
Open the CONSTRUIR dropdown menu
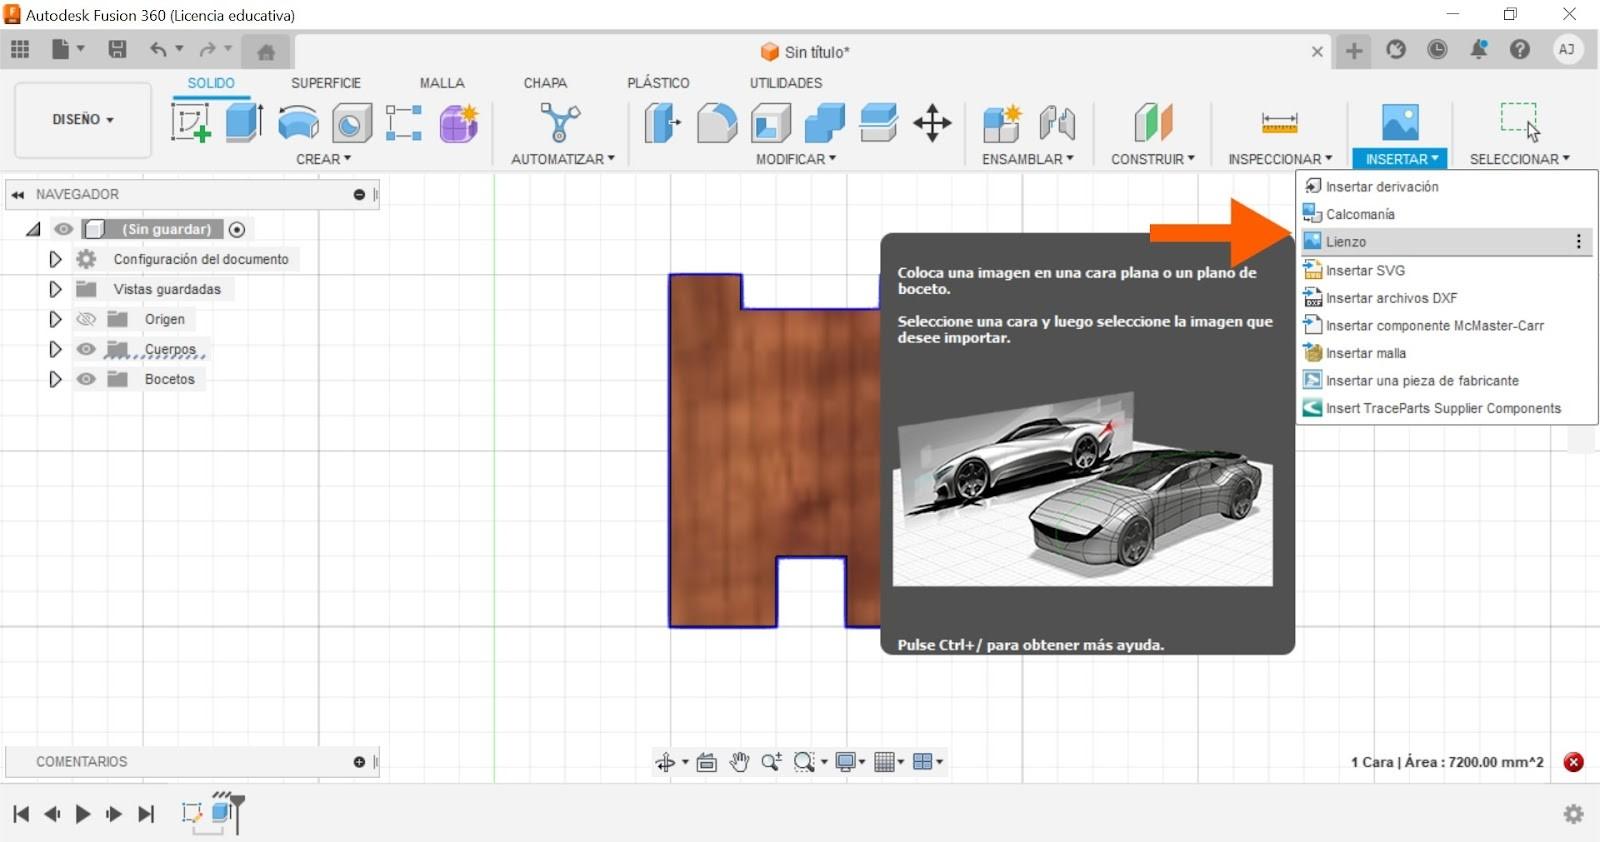point(1152,159)
